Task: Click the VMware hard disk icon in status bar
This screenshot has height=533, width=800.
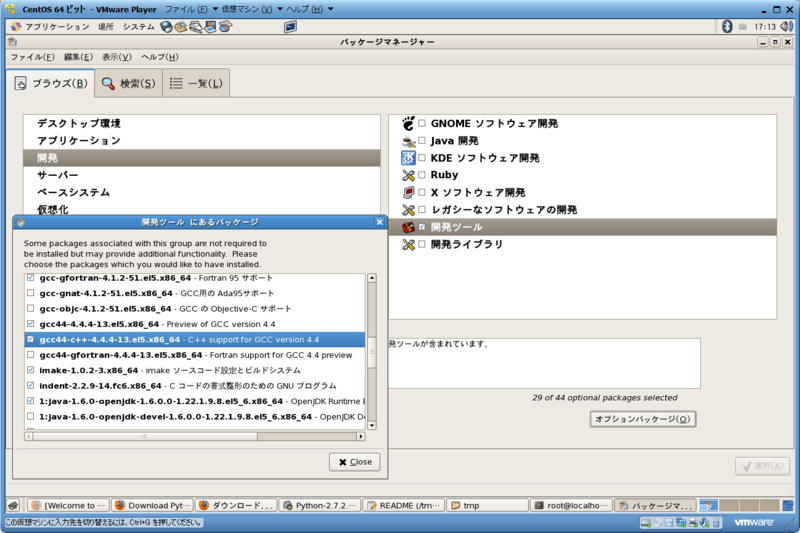Action: click(x=645, y=523)
